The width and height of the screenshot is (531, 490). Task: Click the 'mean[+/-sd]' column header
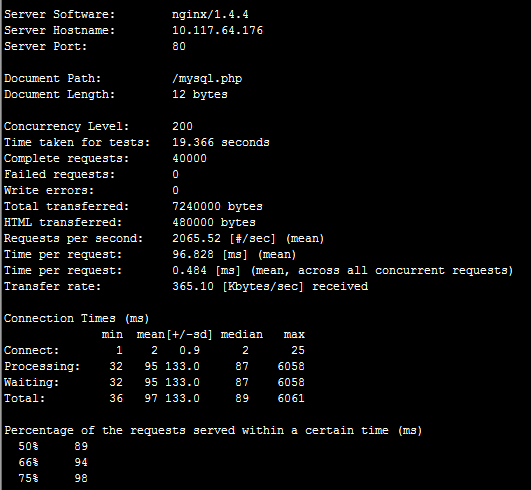click(174, 335)
